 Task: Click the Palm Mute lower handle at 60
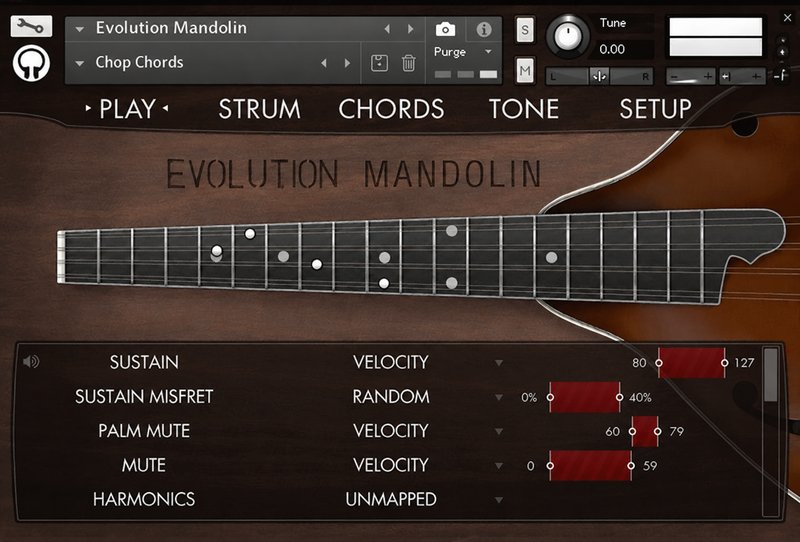click(x=632, y=431)
